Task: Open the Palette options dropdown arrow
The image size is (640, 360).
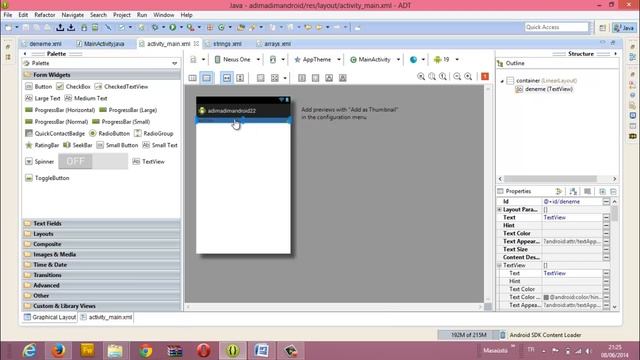Action: 175,64
